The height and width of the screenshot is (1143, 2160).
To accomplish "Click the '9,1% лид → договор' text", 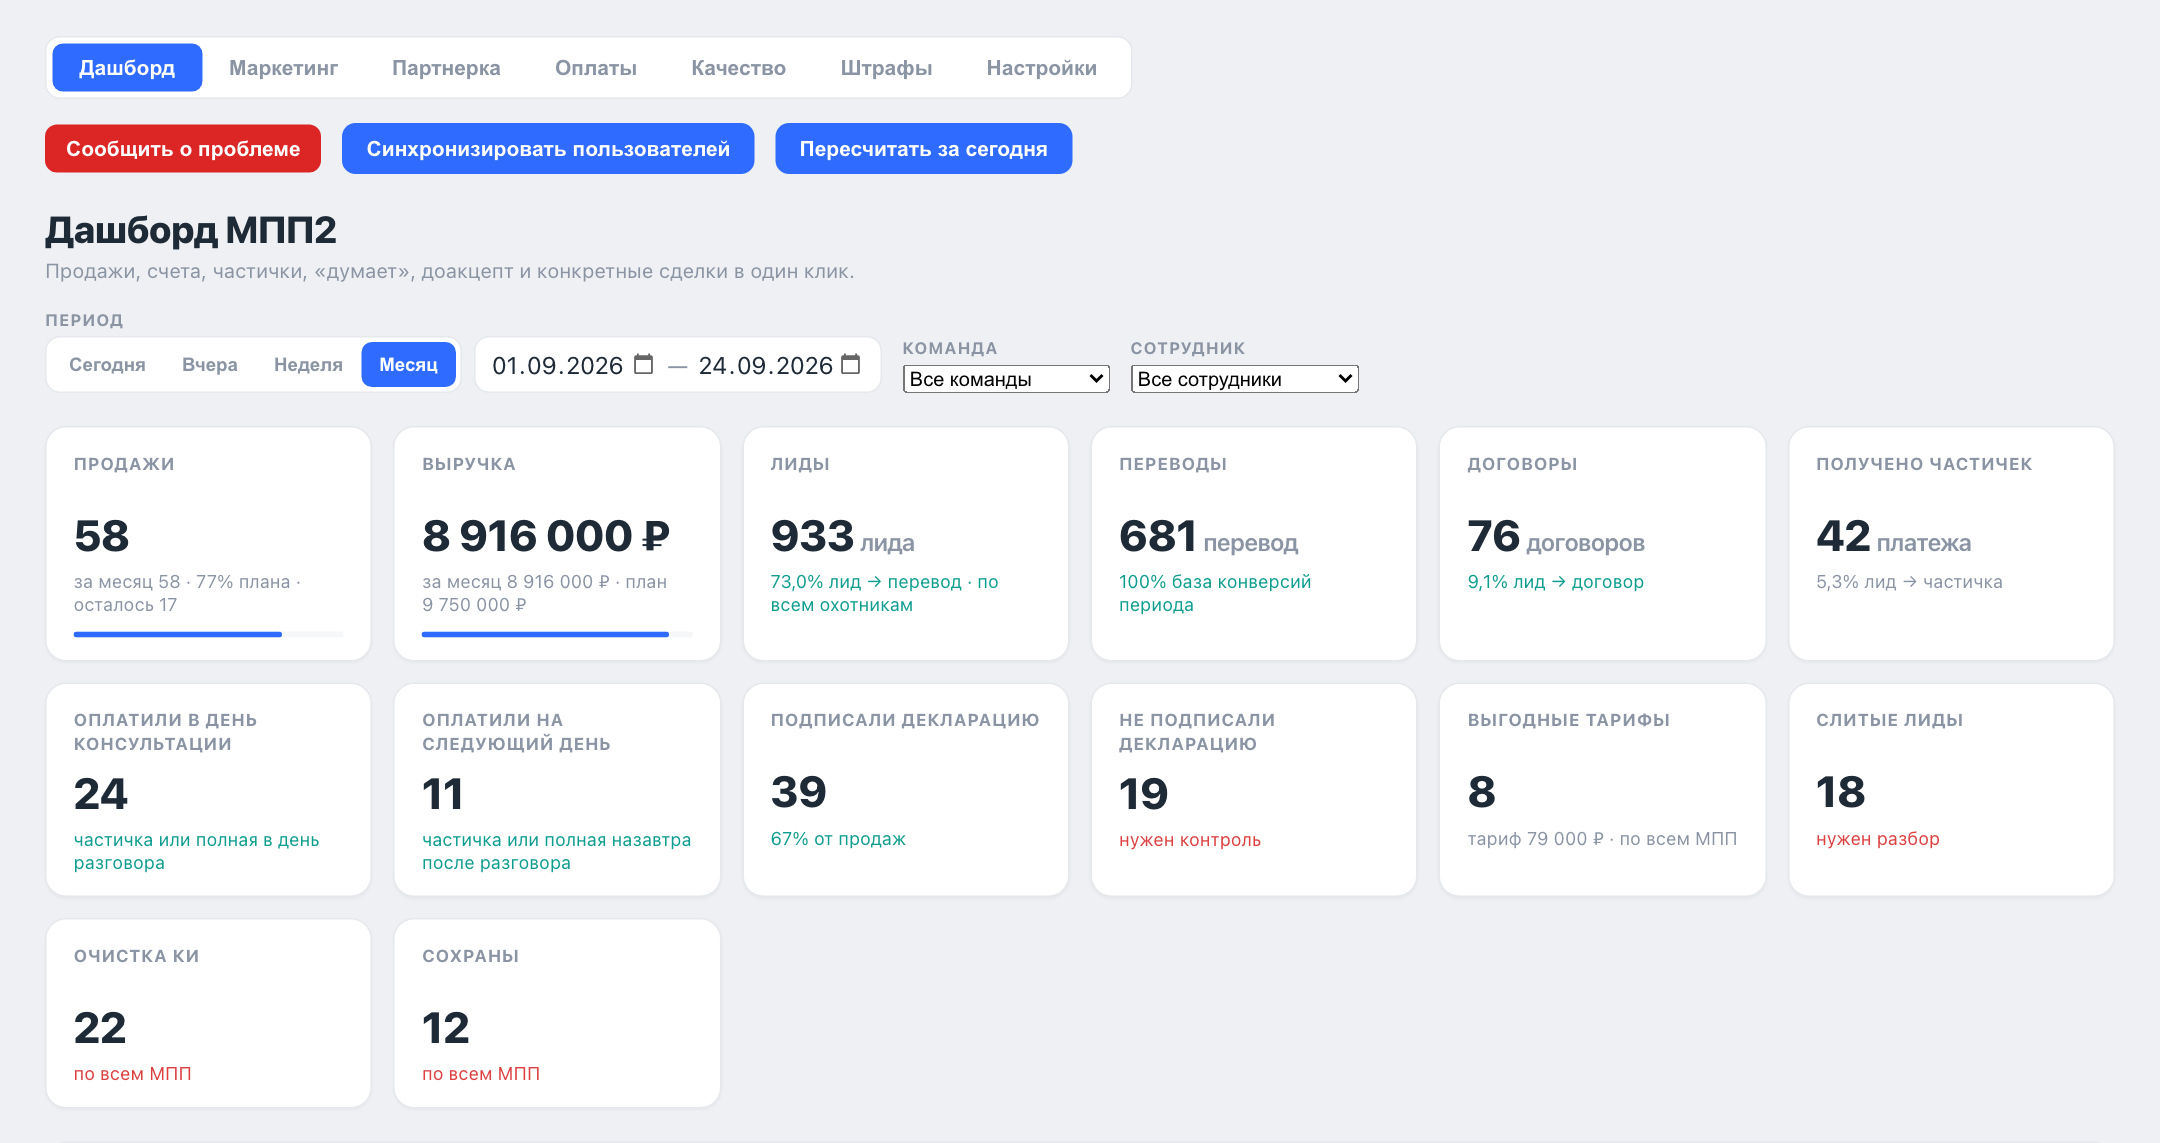I will point(1555,582).
